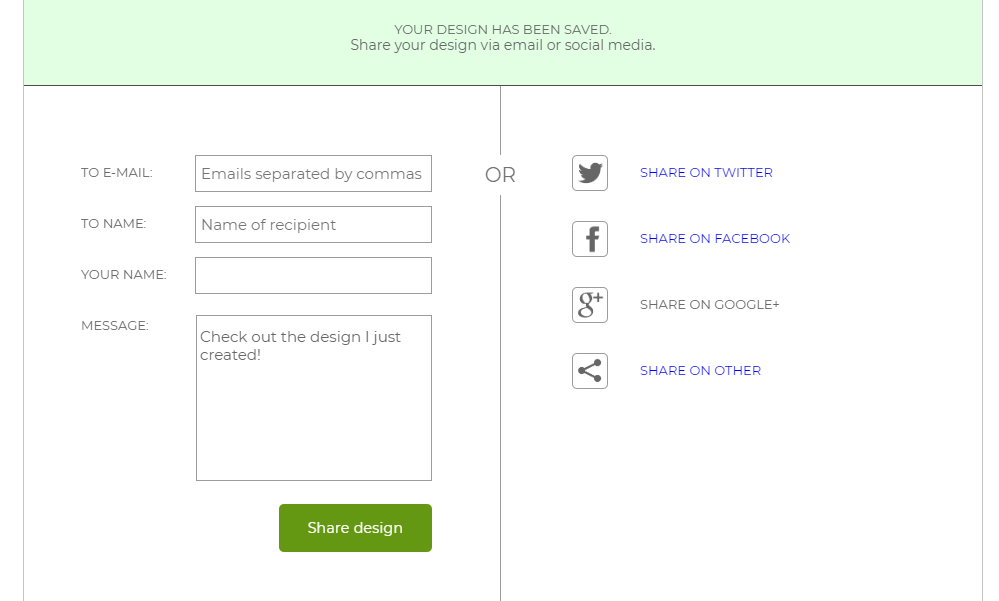Click the Facebook f icon
This screenshot has height=601, width=999.
(x=590, y=239)
